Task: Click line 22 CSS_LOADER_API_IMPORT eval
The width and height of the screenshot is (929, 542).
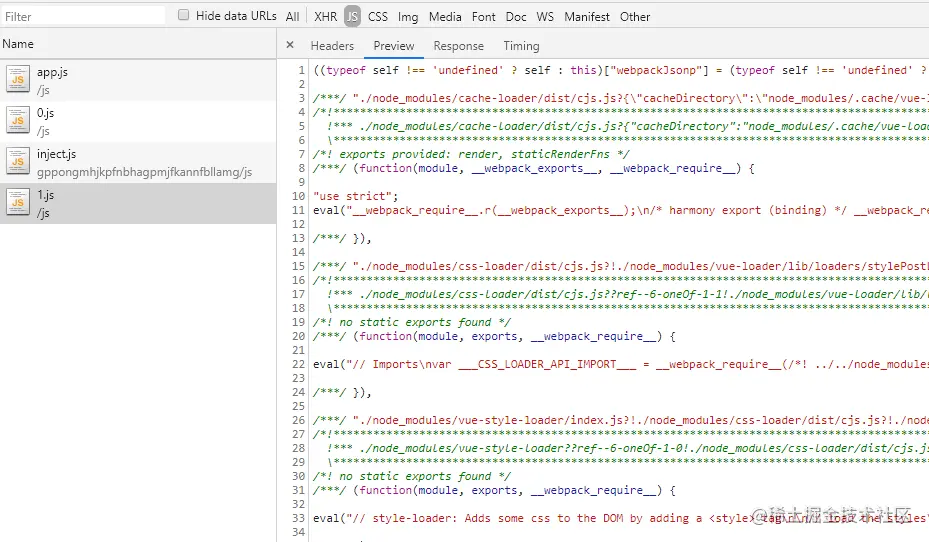Action: pyautogui.click(x=620, y=364)
